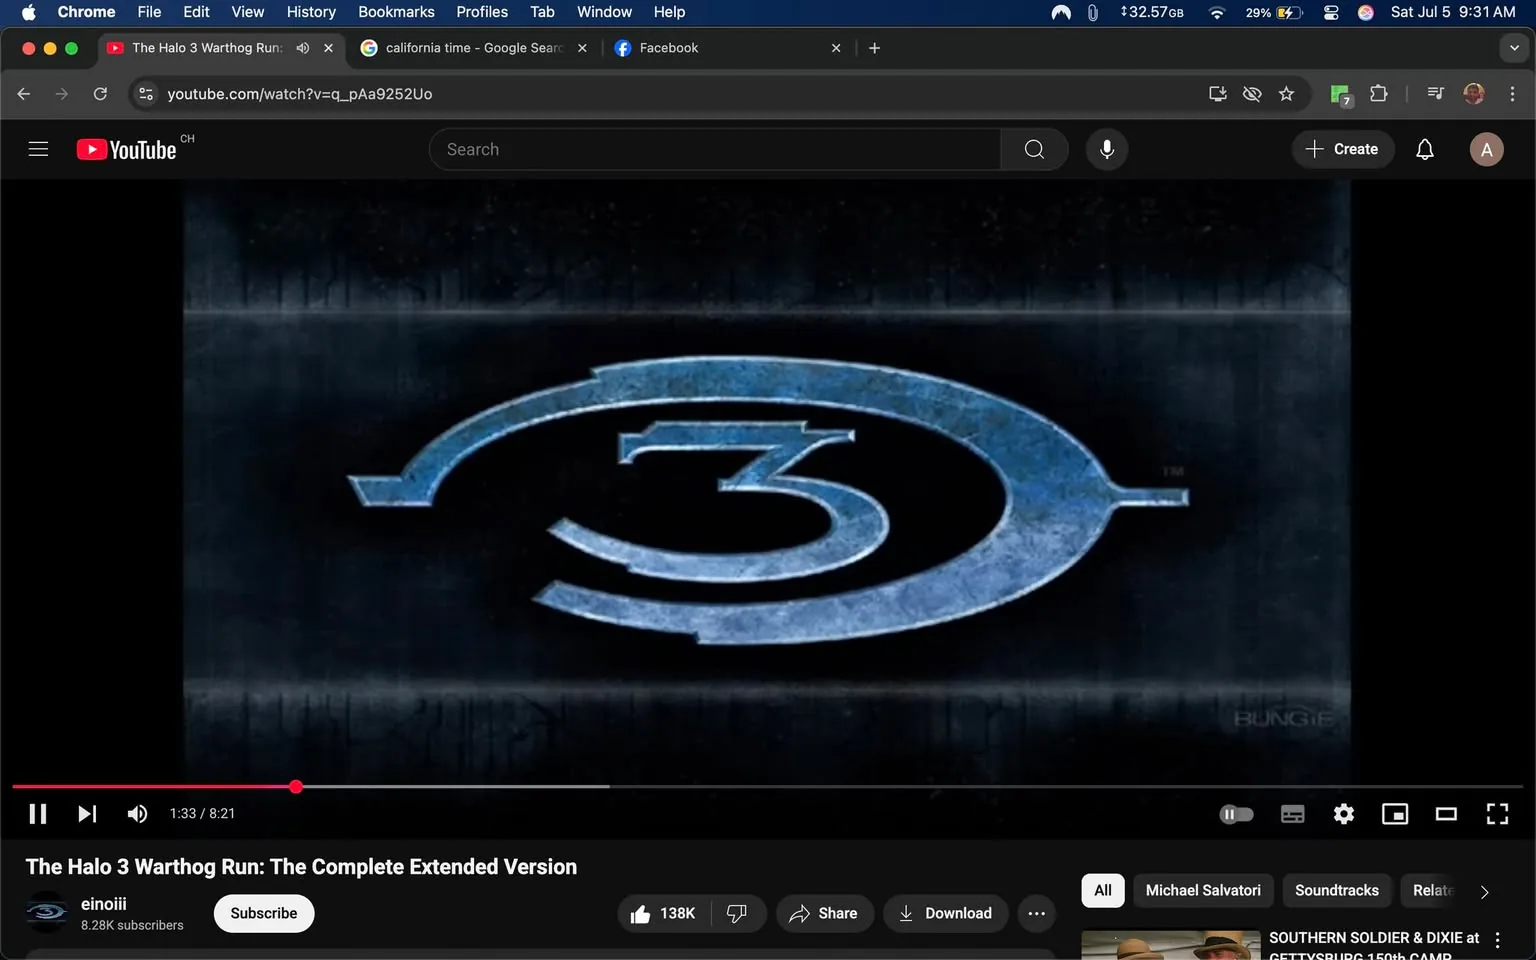Mute the video volume
Viewport: 1536px width, 960px height.
tap(137, 813)
